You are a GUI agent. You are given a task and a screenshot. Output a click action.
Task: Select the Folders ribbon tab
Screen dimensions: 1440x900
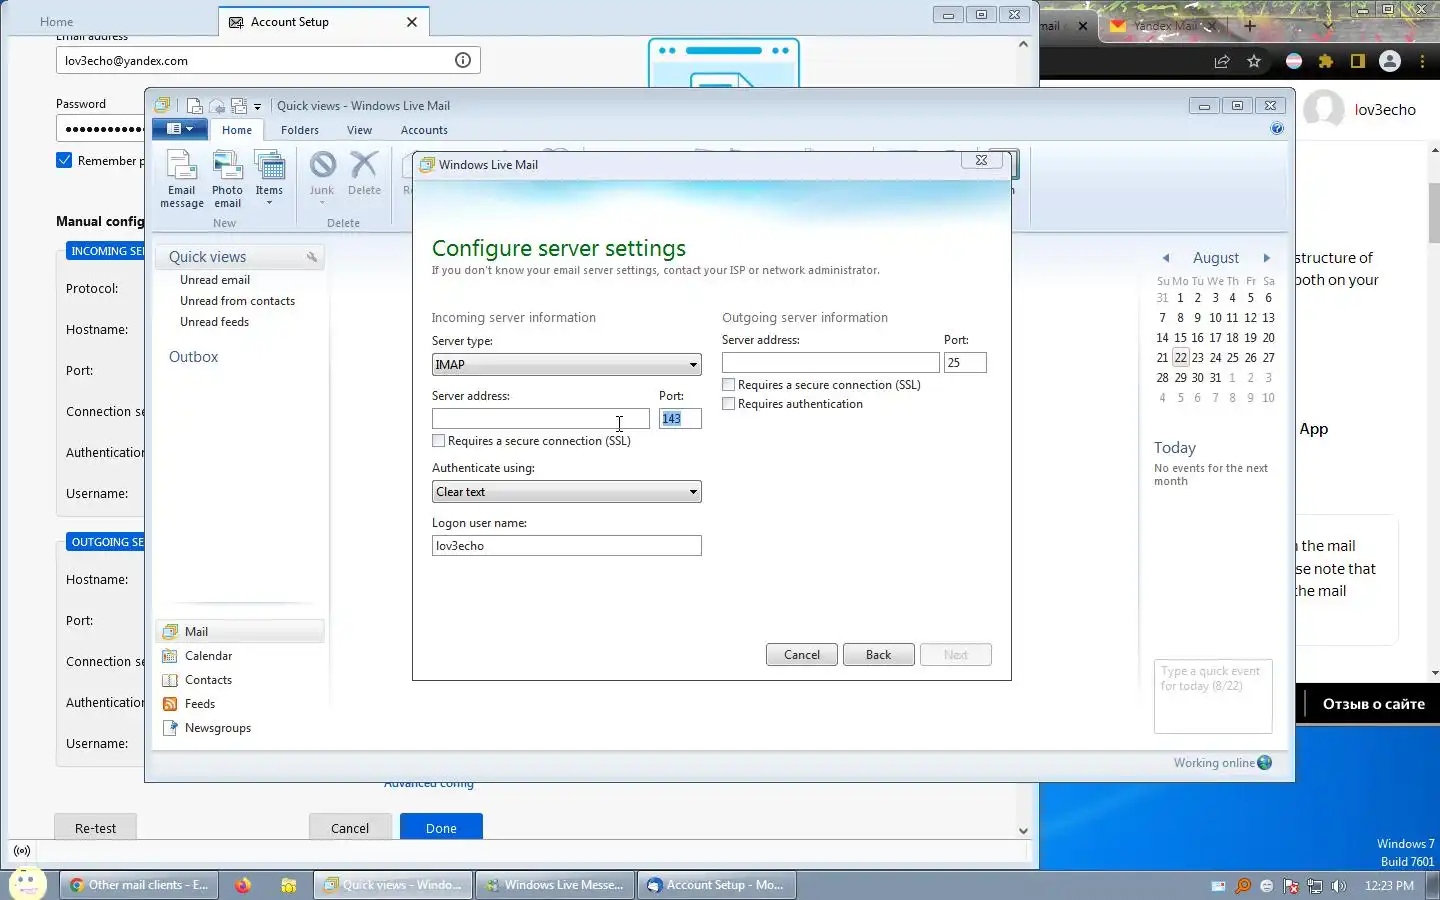(300, 130)
